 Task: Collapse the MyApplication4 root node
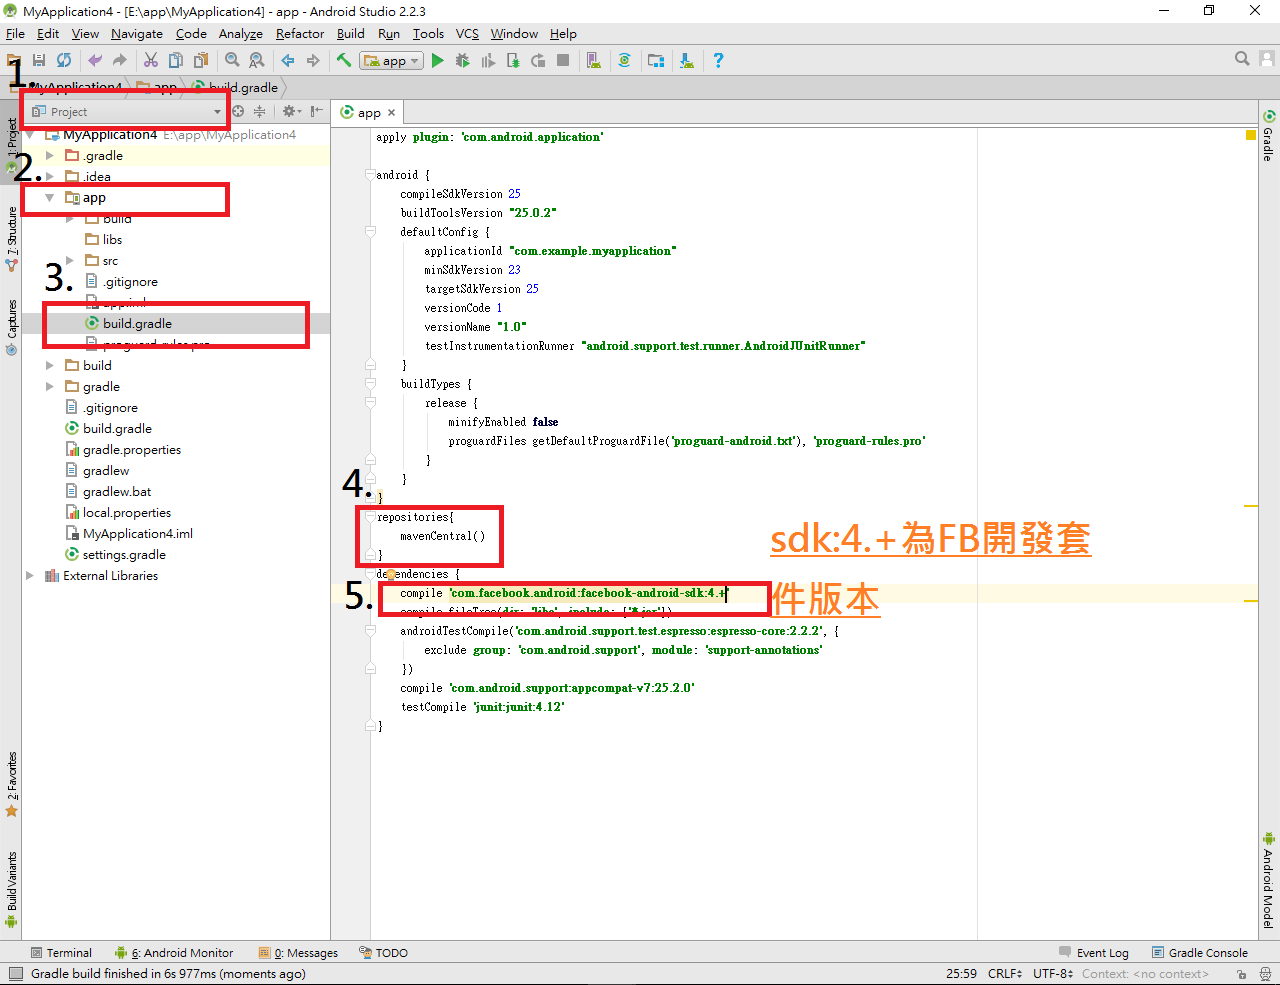pyautogui.click(x=30, y=134)
